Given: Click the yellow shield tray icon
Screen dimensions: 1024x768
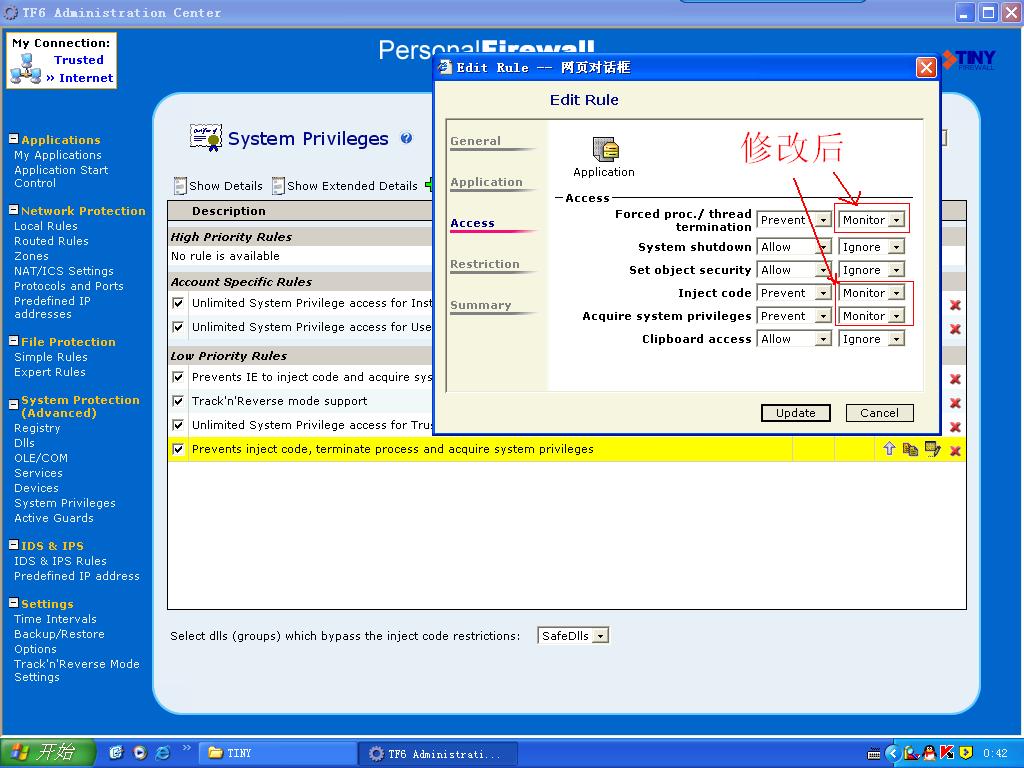Looking at the screenshot, I should click(x=967, y=753).
